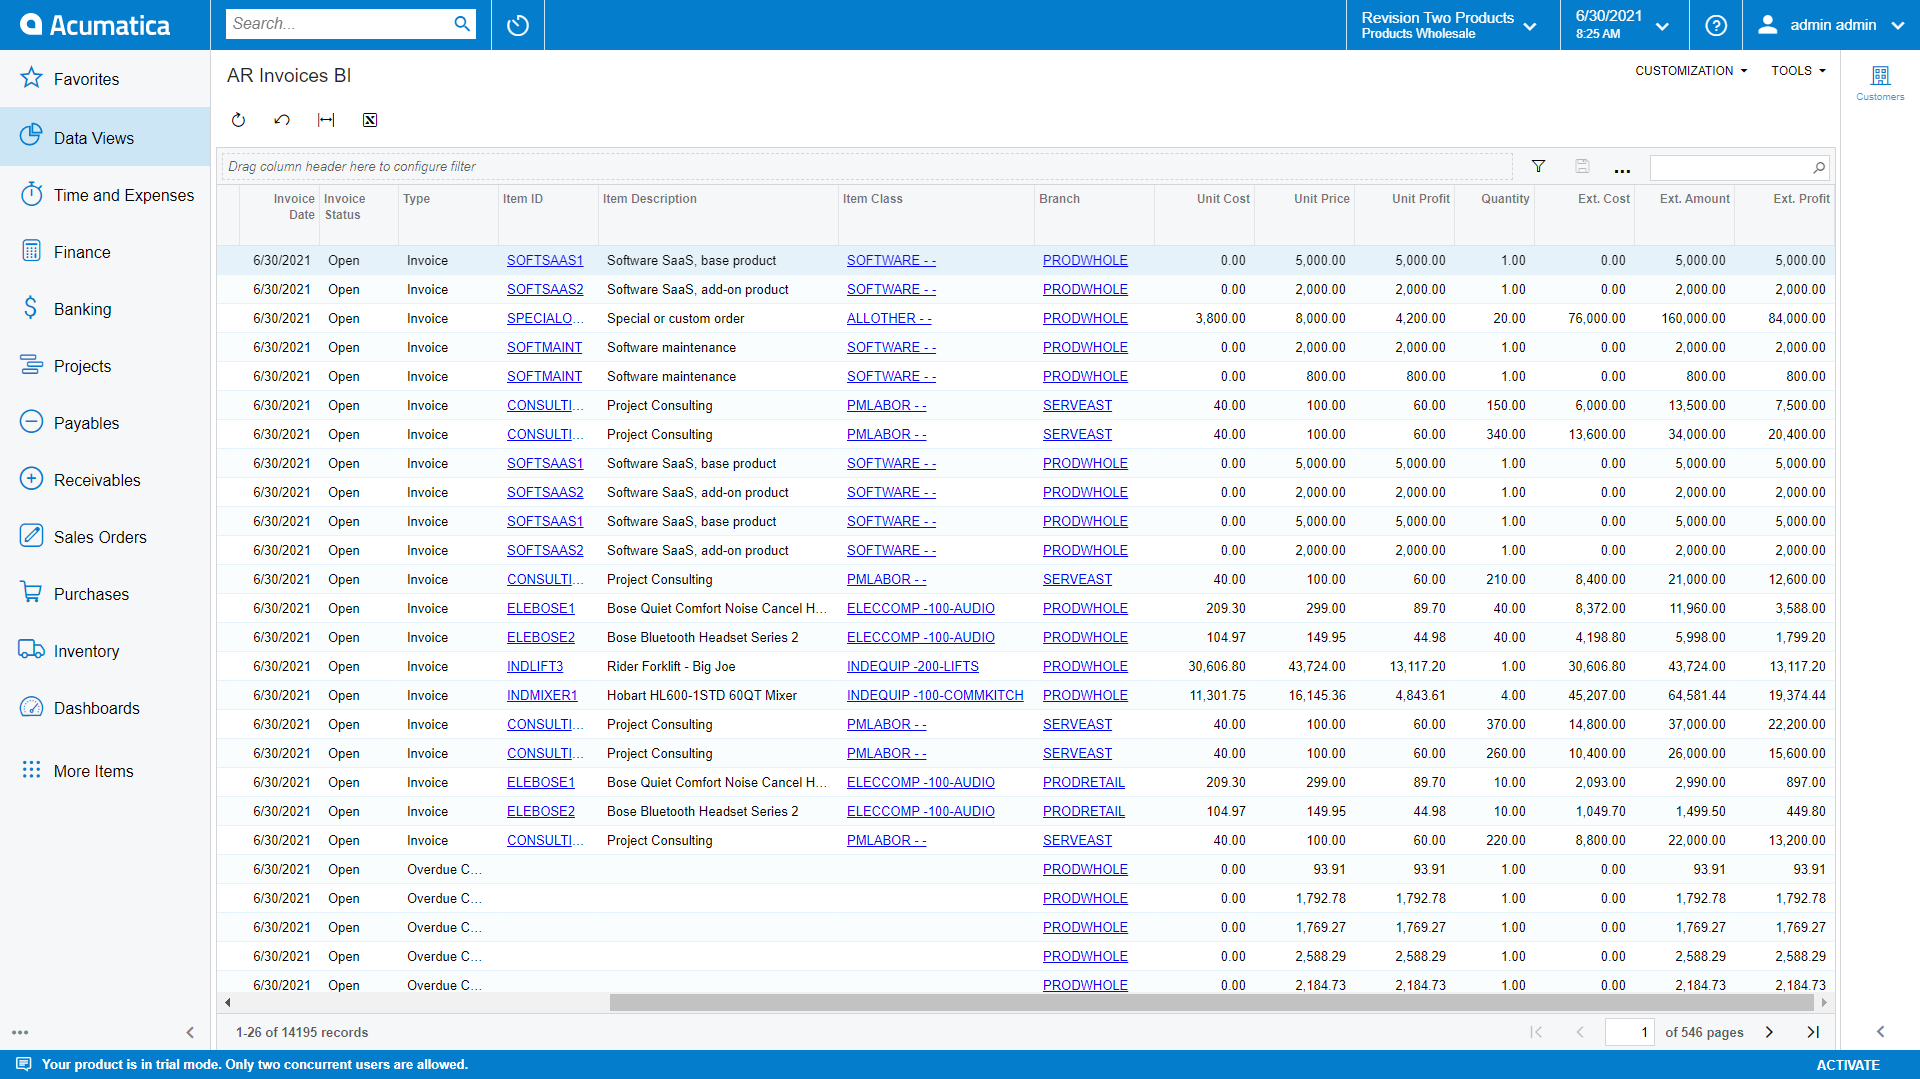Fit column widths using the resize icon
Image resolution: width=1920 pixels, height=1079 pixels.
(x=326, y=120)
